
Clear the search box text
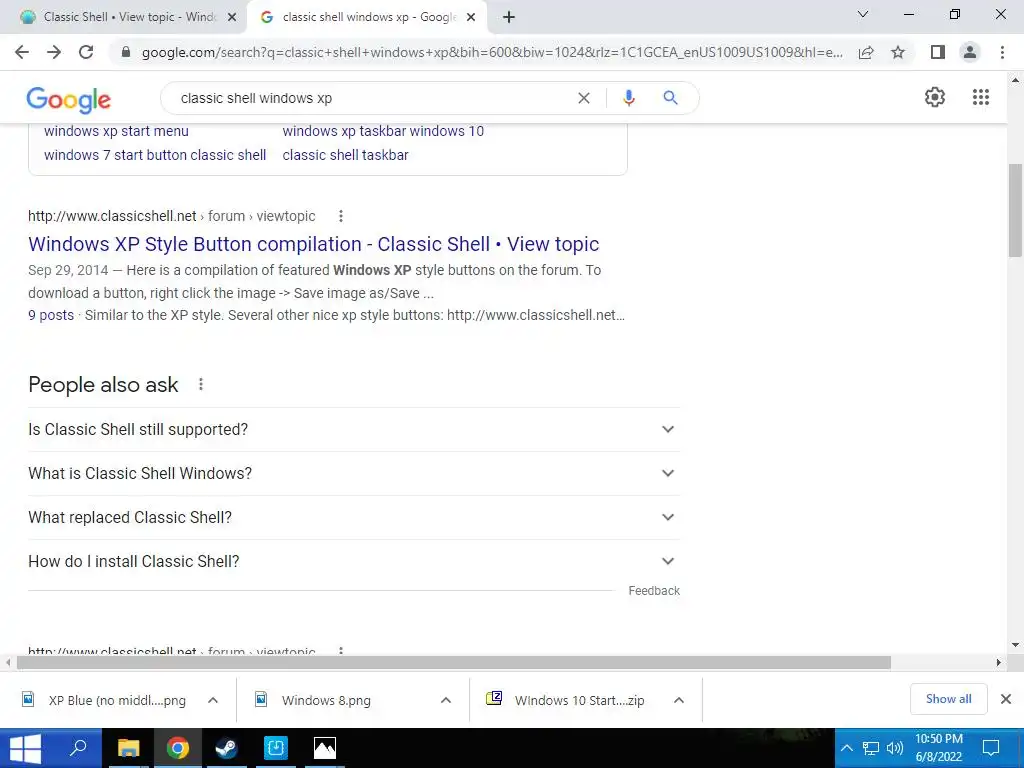point(584,98)
